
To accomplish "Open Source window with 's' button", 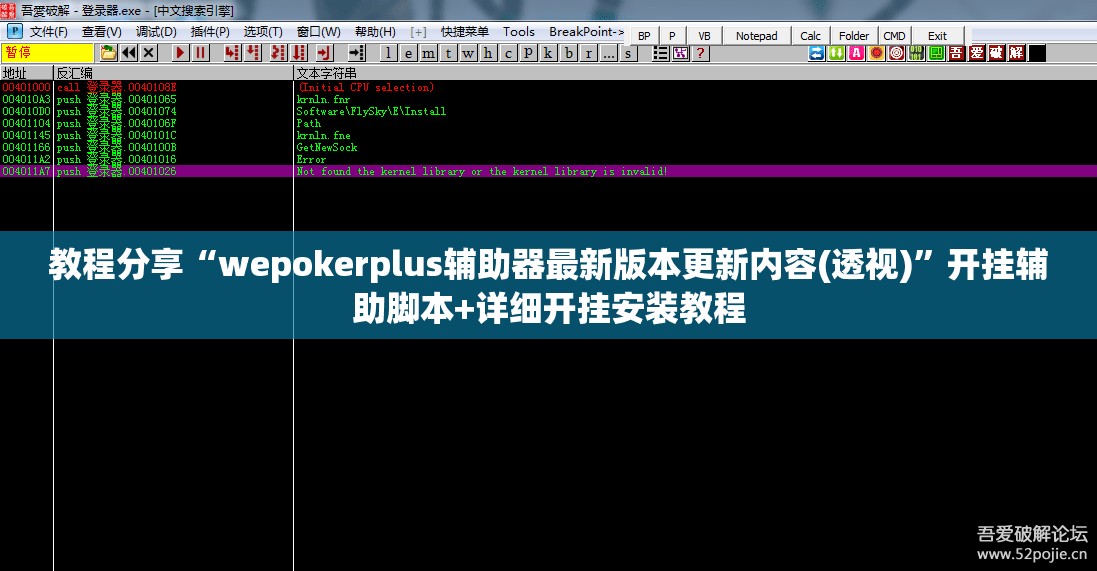I will coord(628,53).
